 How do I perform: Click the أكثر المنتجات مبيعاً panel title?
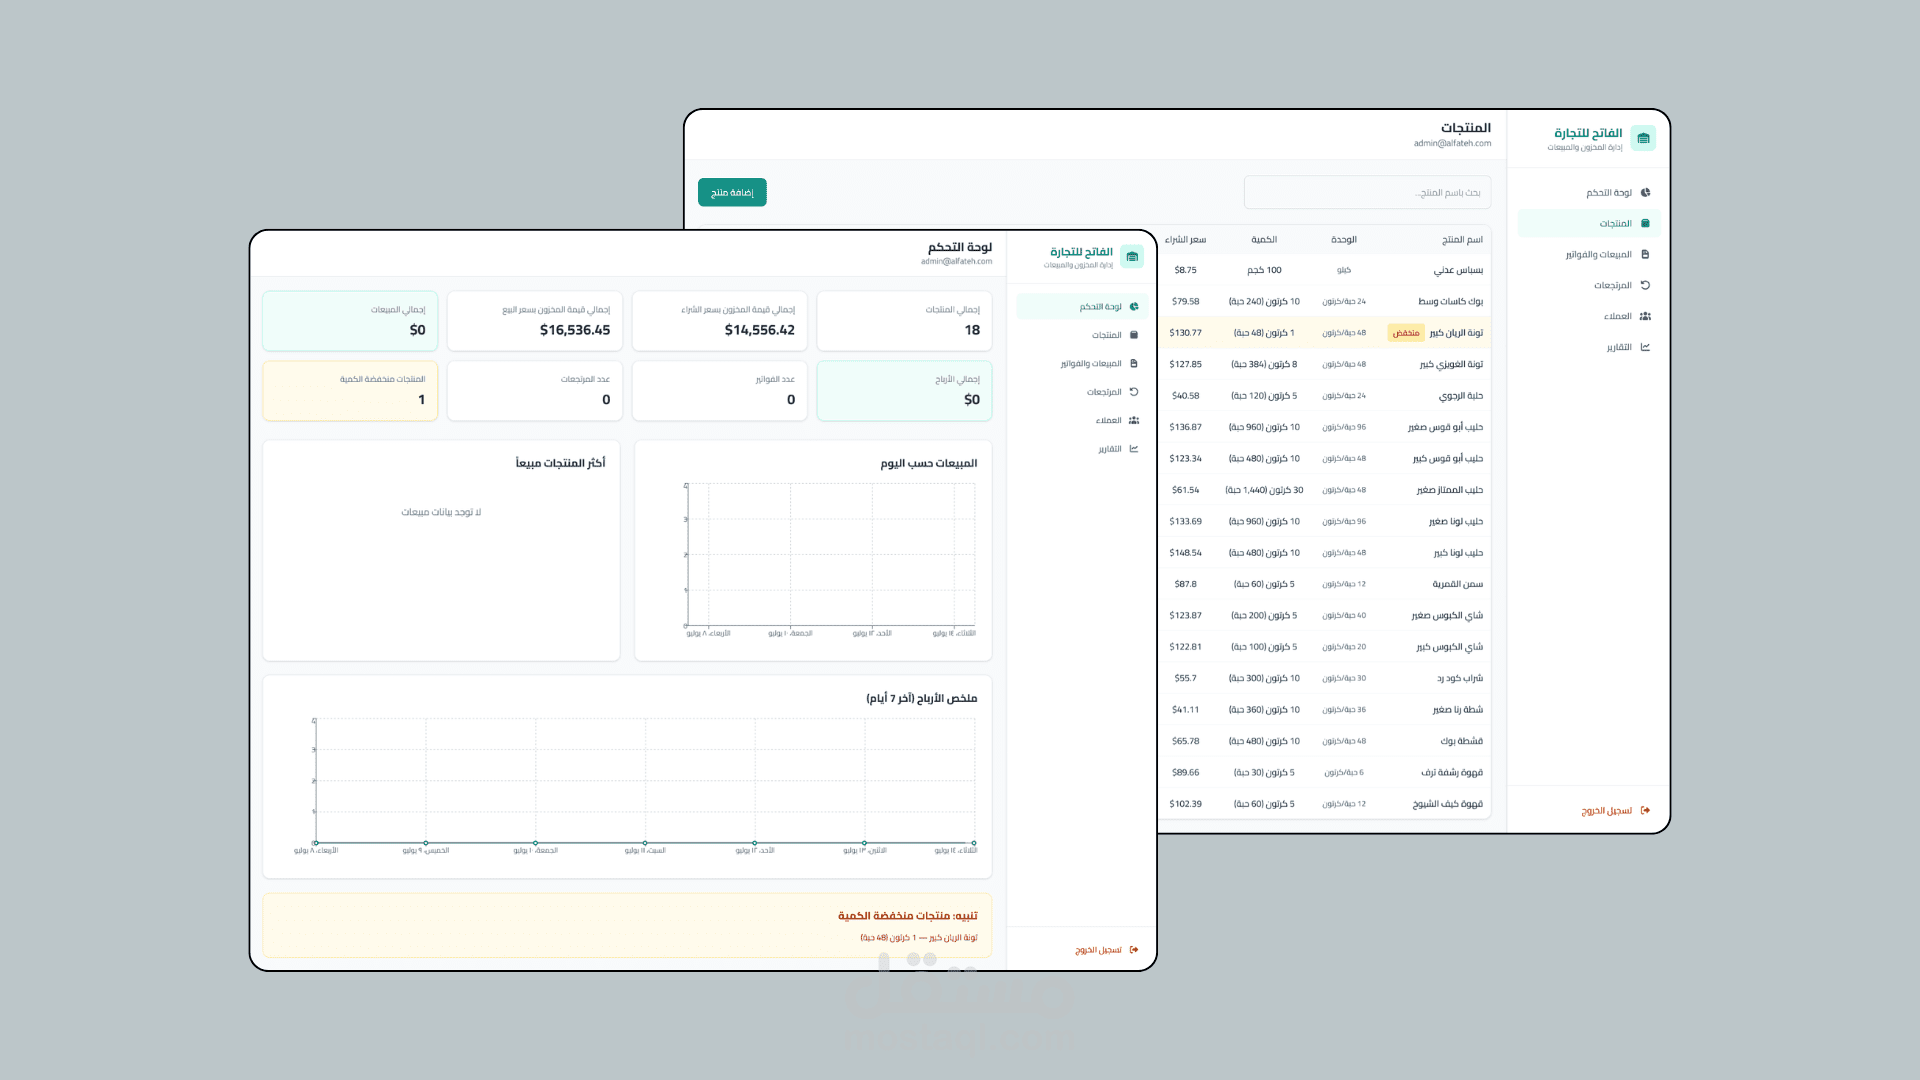coord(560,463)
